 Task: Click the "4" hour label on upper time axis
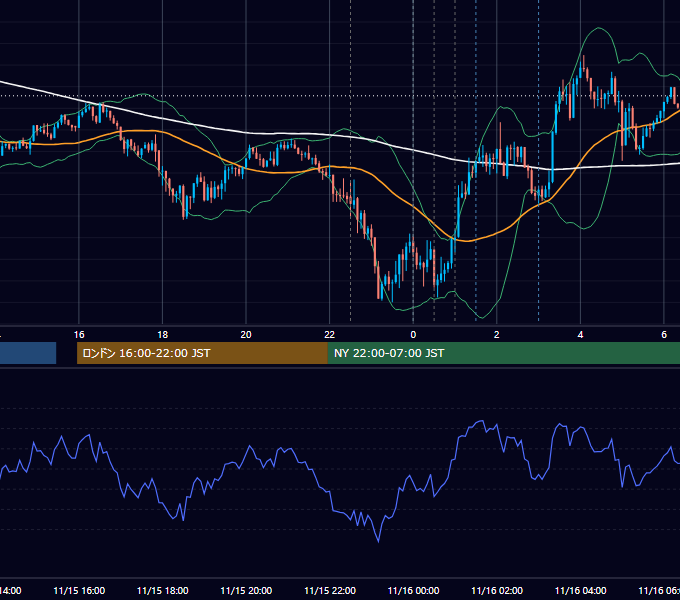(580, 335)
